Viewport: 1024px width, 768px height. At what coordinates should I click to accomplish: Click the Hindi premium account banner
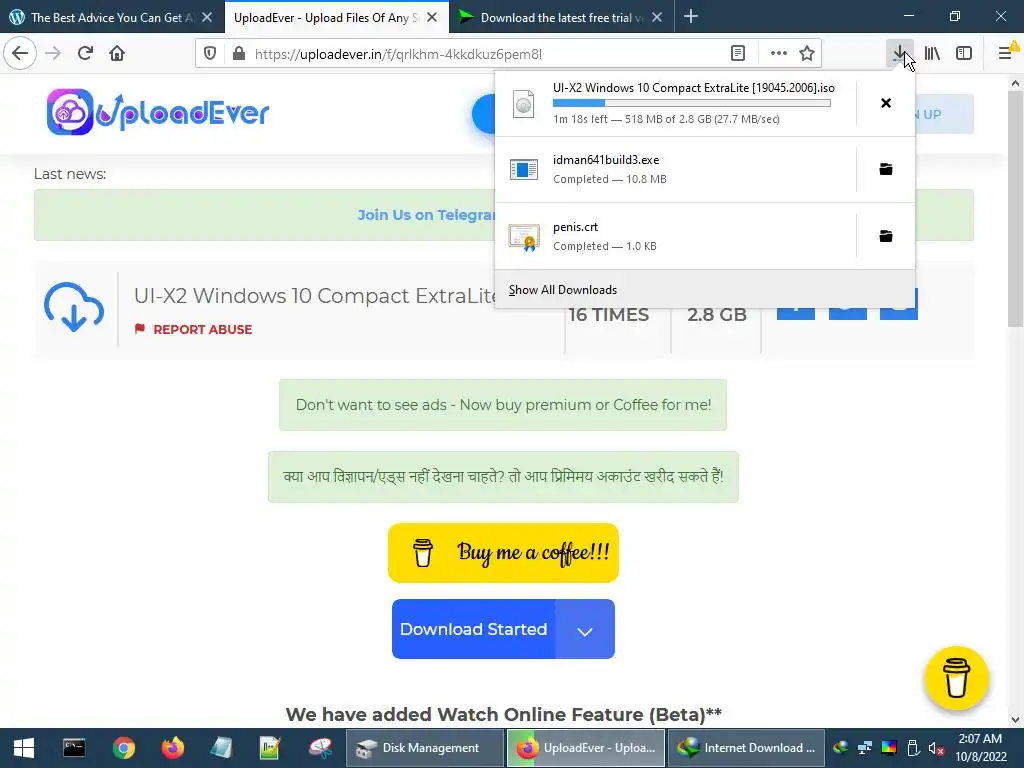pyautogui.click(x=503, y=477)
